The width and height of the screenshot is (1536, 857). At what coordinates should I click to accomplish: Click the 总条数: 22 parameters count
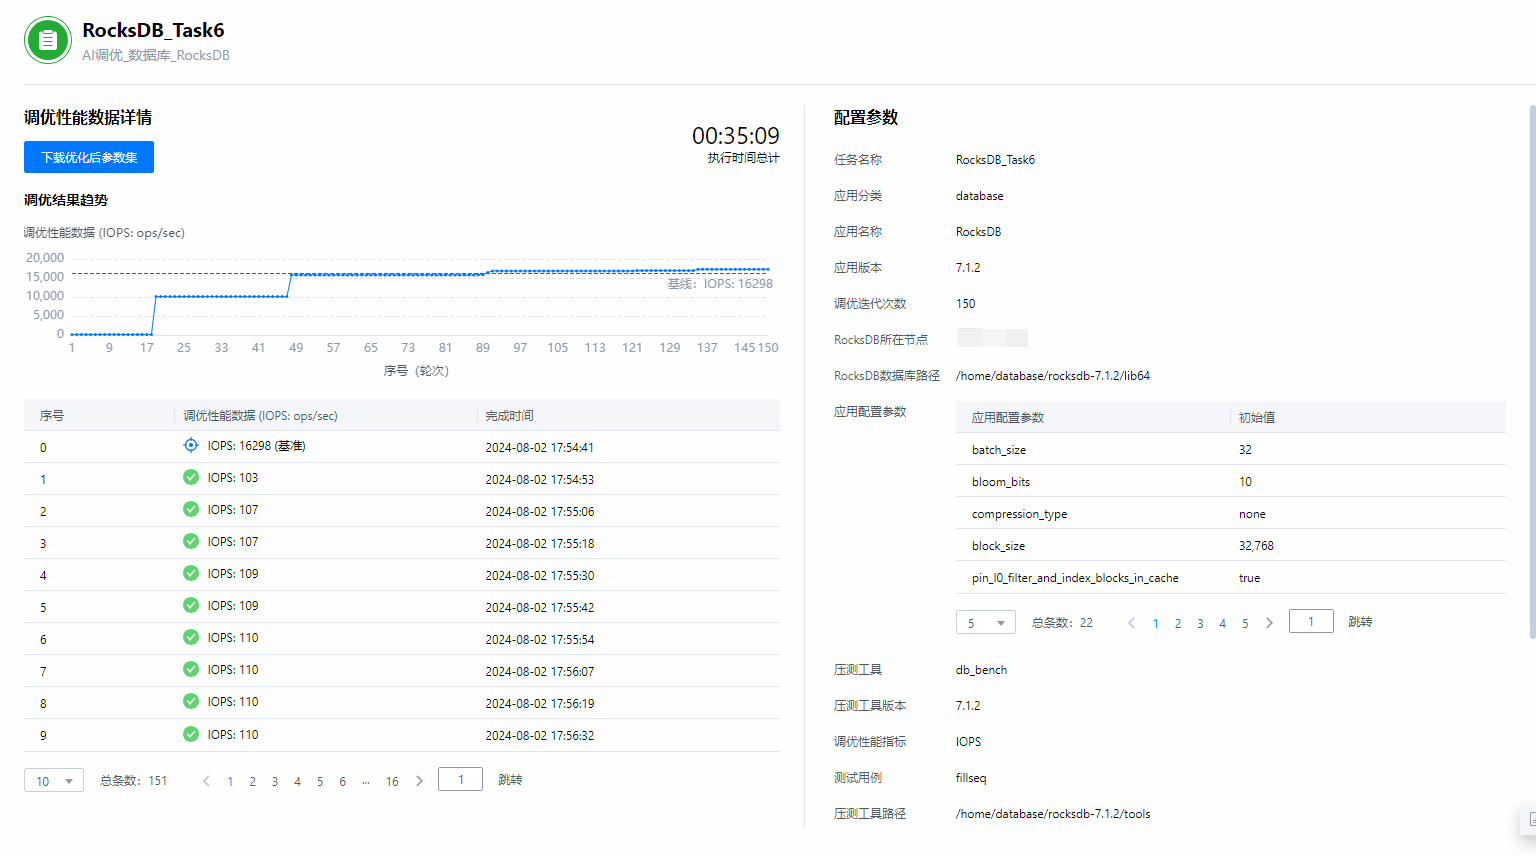tap(1062, 623)
